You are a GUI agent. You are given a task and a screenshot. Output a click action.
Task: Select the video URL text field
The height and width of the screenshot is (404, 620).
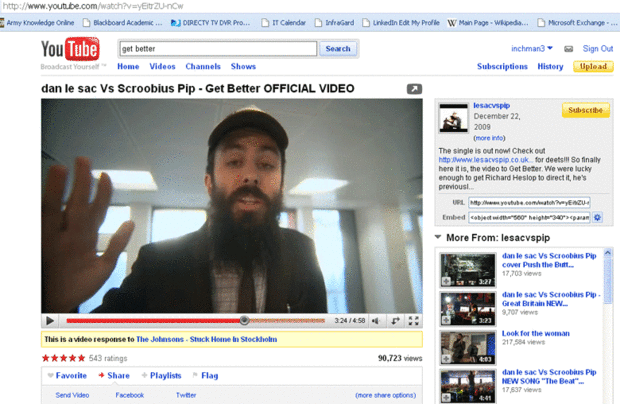point(529,202)
